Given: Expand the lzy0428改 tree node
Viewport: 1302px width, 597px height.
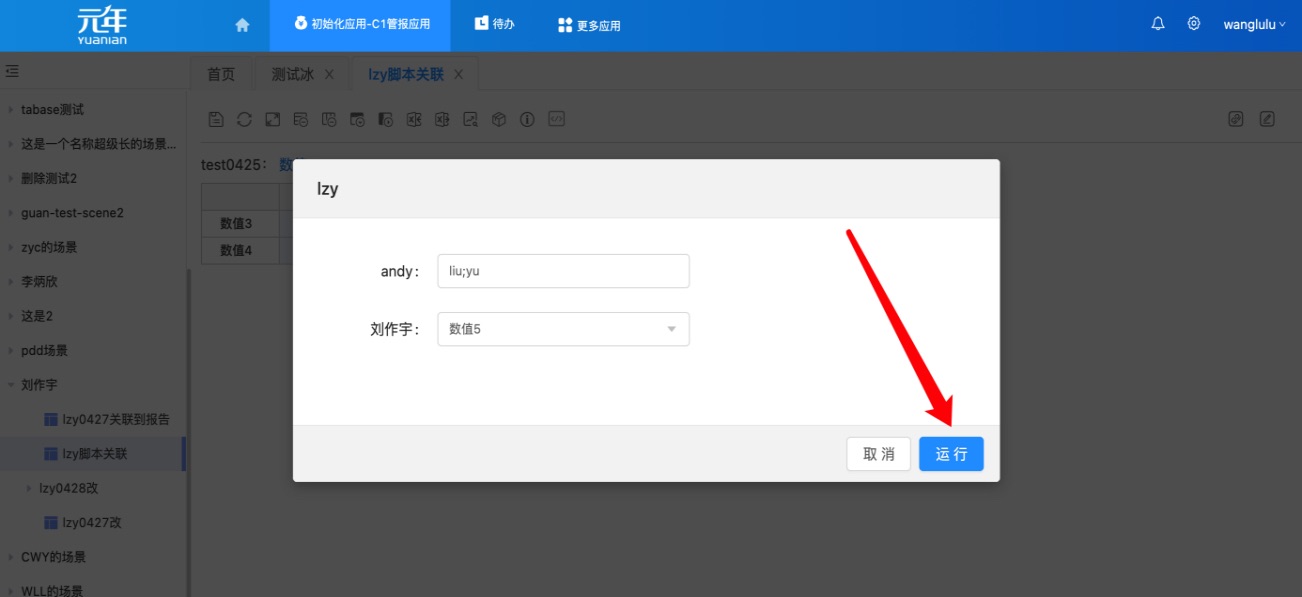Looking at the screenshot, I should [x=29, y=488].
